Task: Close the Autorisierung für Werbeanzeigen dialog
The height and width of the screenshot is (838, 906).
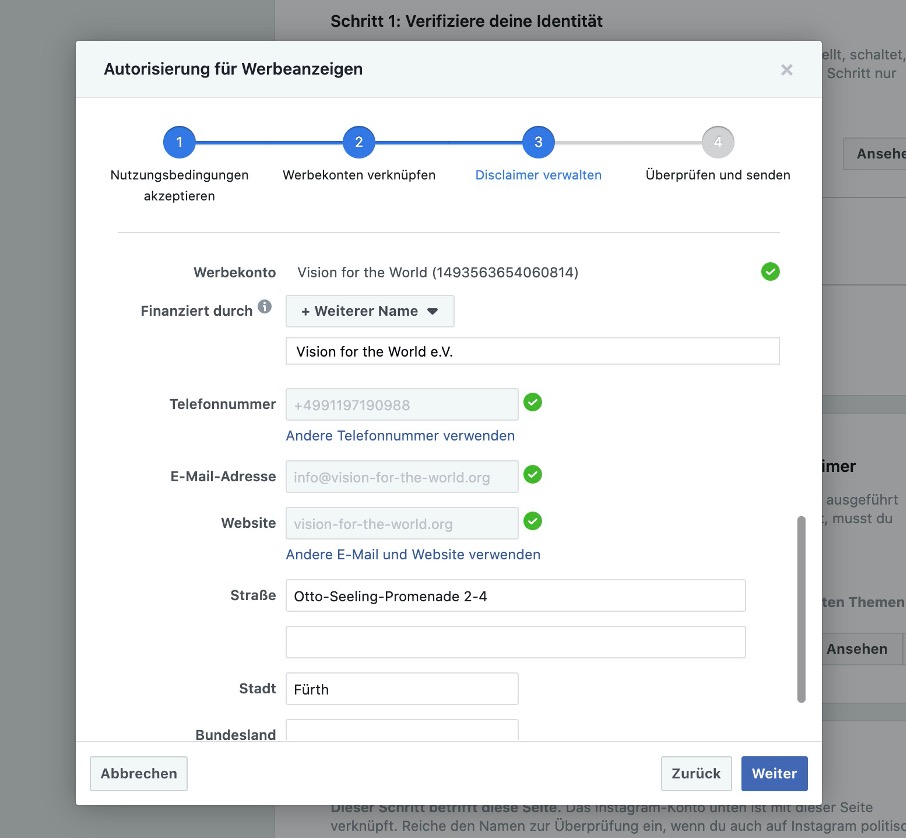Action: [x=786, y=70]
